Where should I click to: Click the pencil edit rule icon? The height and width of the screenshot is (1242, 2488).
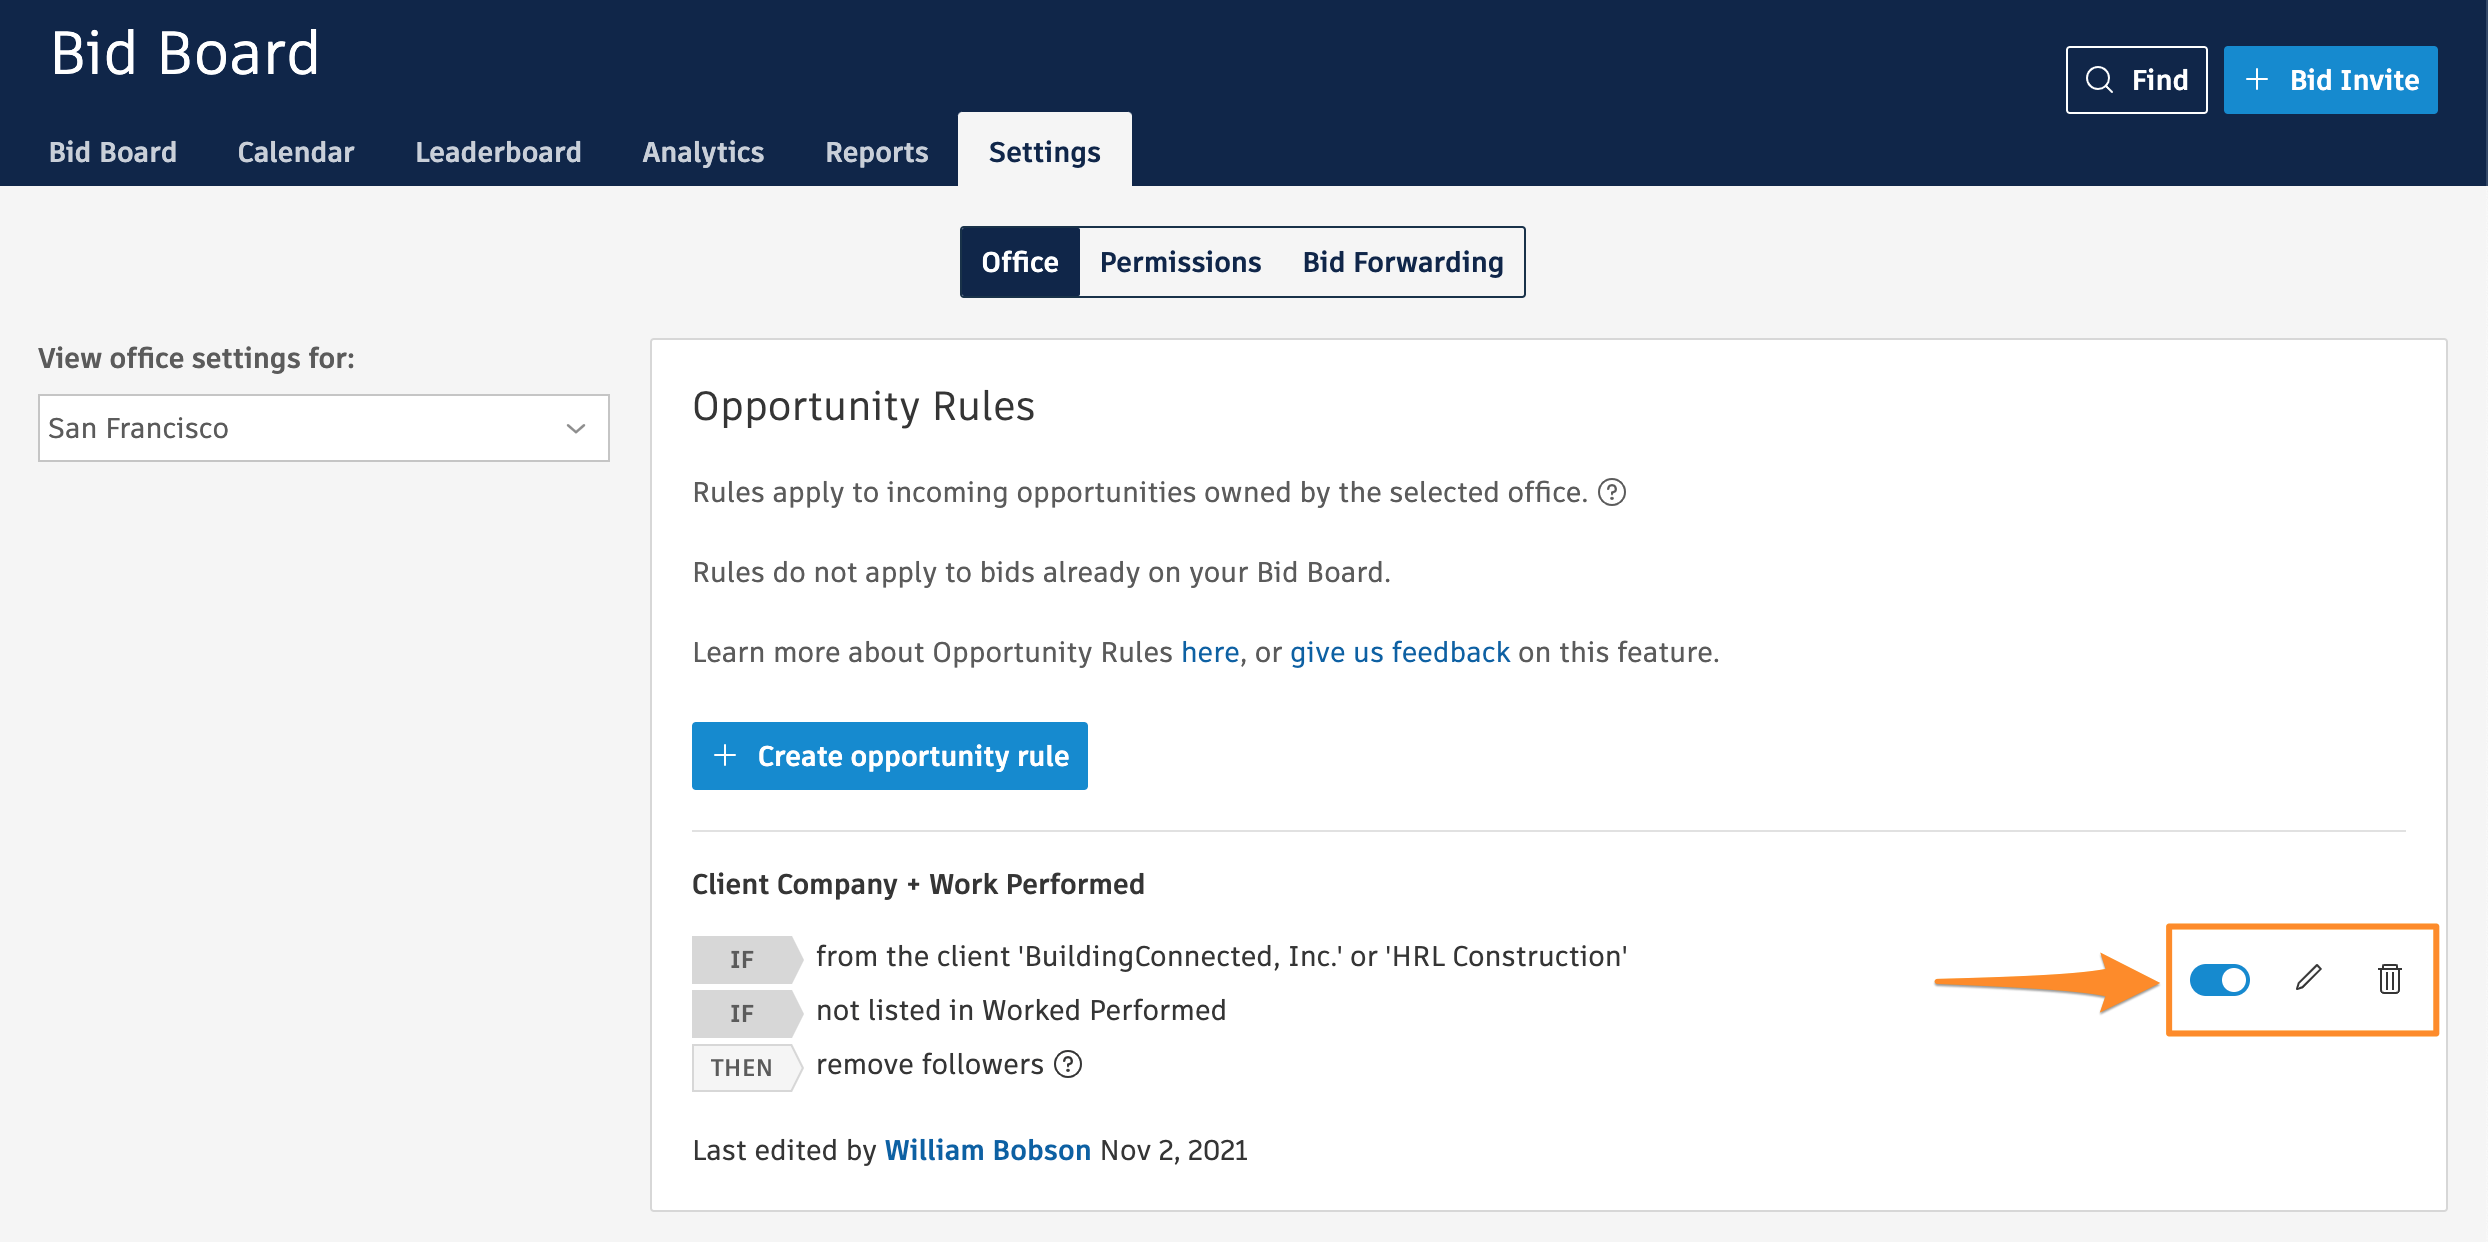click(x=2308, y=978)
